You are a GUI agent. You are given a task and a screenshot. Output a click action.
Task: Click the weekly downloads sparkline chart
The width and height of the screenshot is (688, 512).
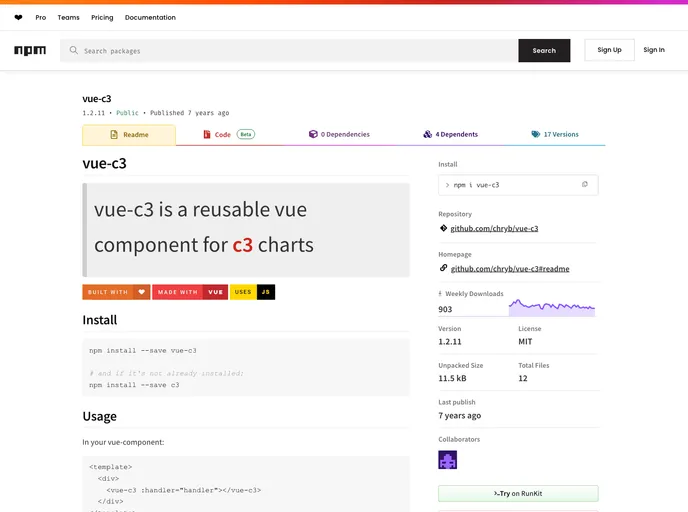click(x=552, y=307)
